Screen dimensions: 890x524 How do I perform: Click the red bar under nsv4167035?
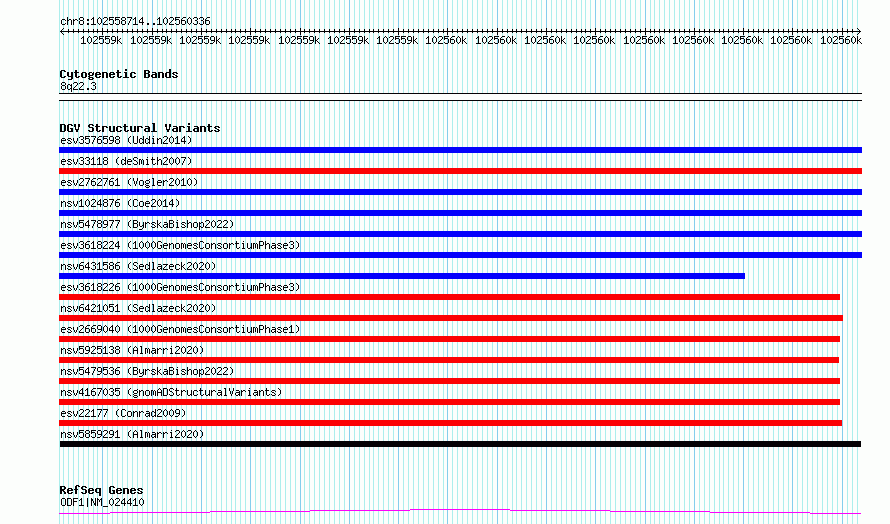click(x=450, y=402)
